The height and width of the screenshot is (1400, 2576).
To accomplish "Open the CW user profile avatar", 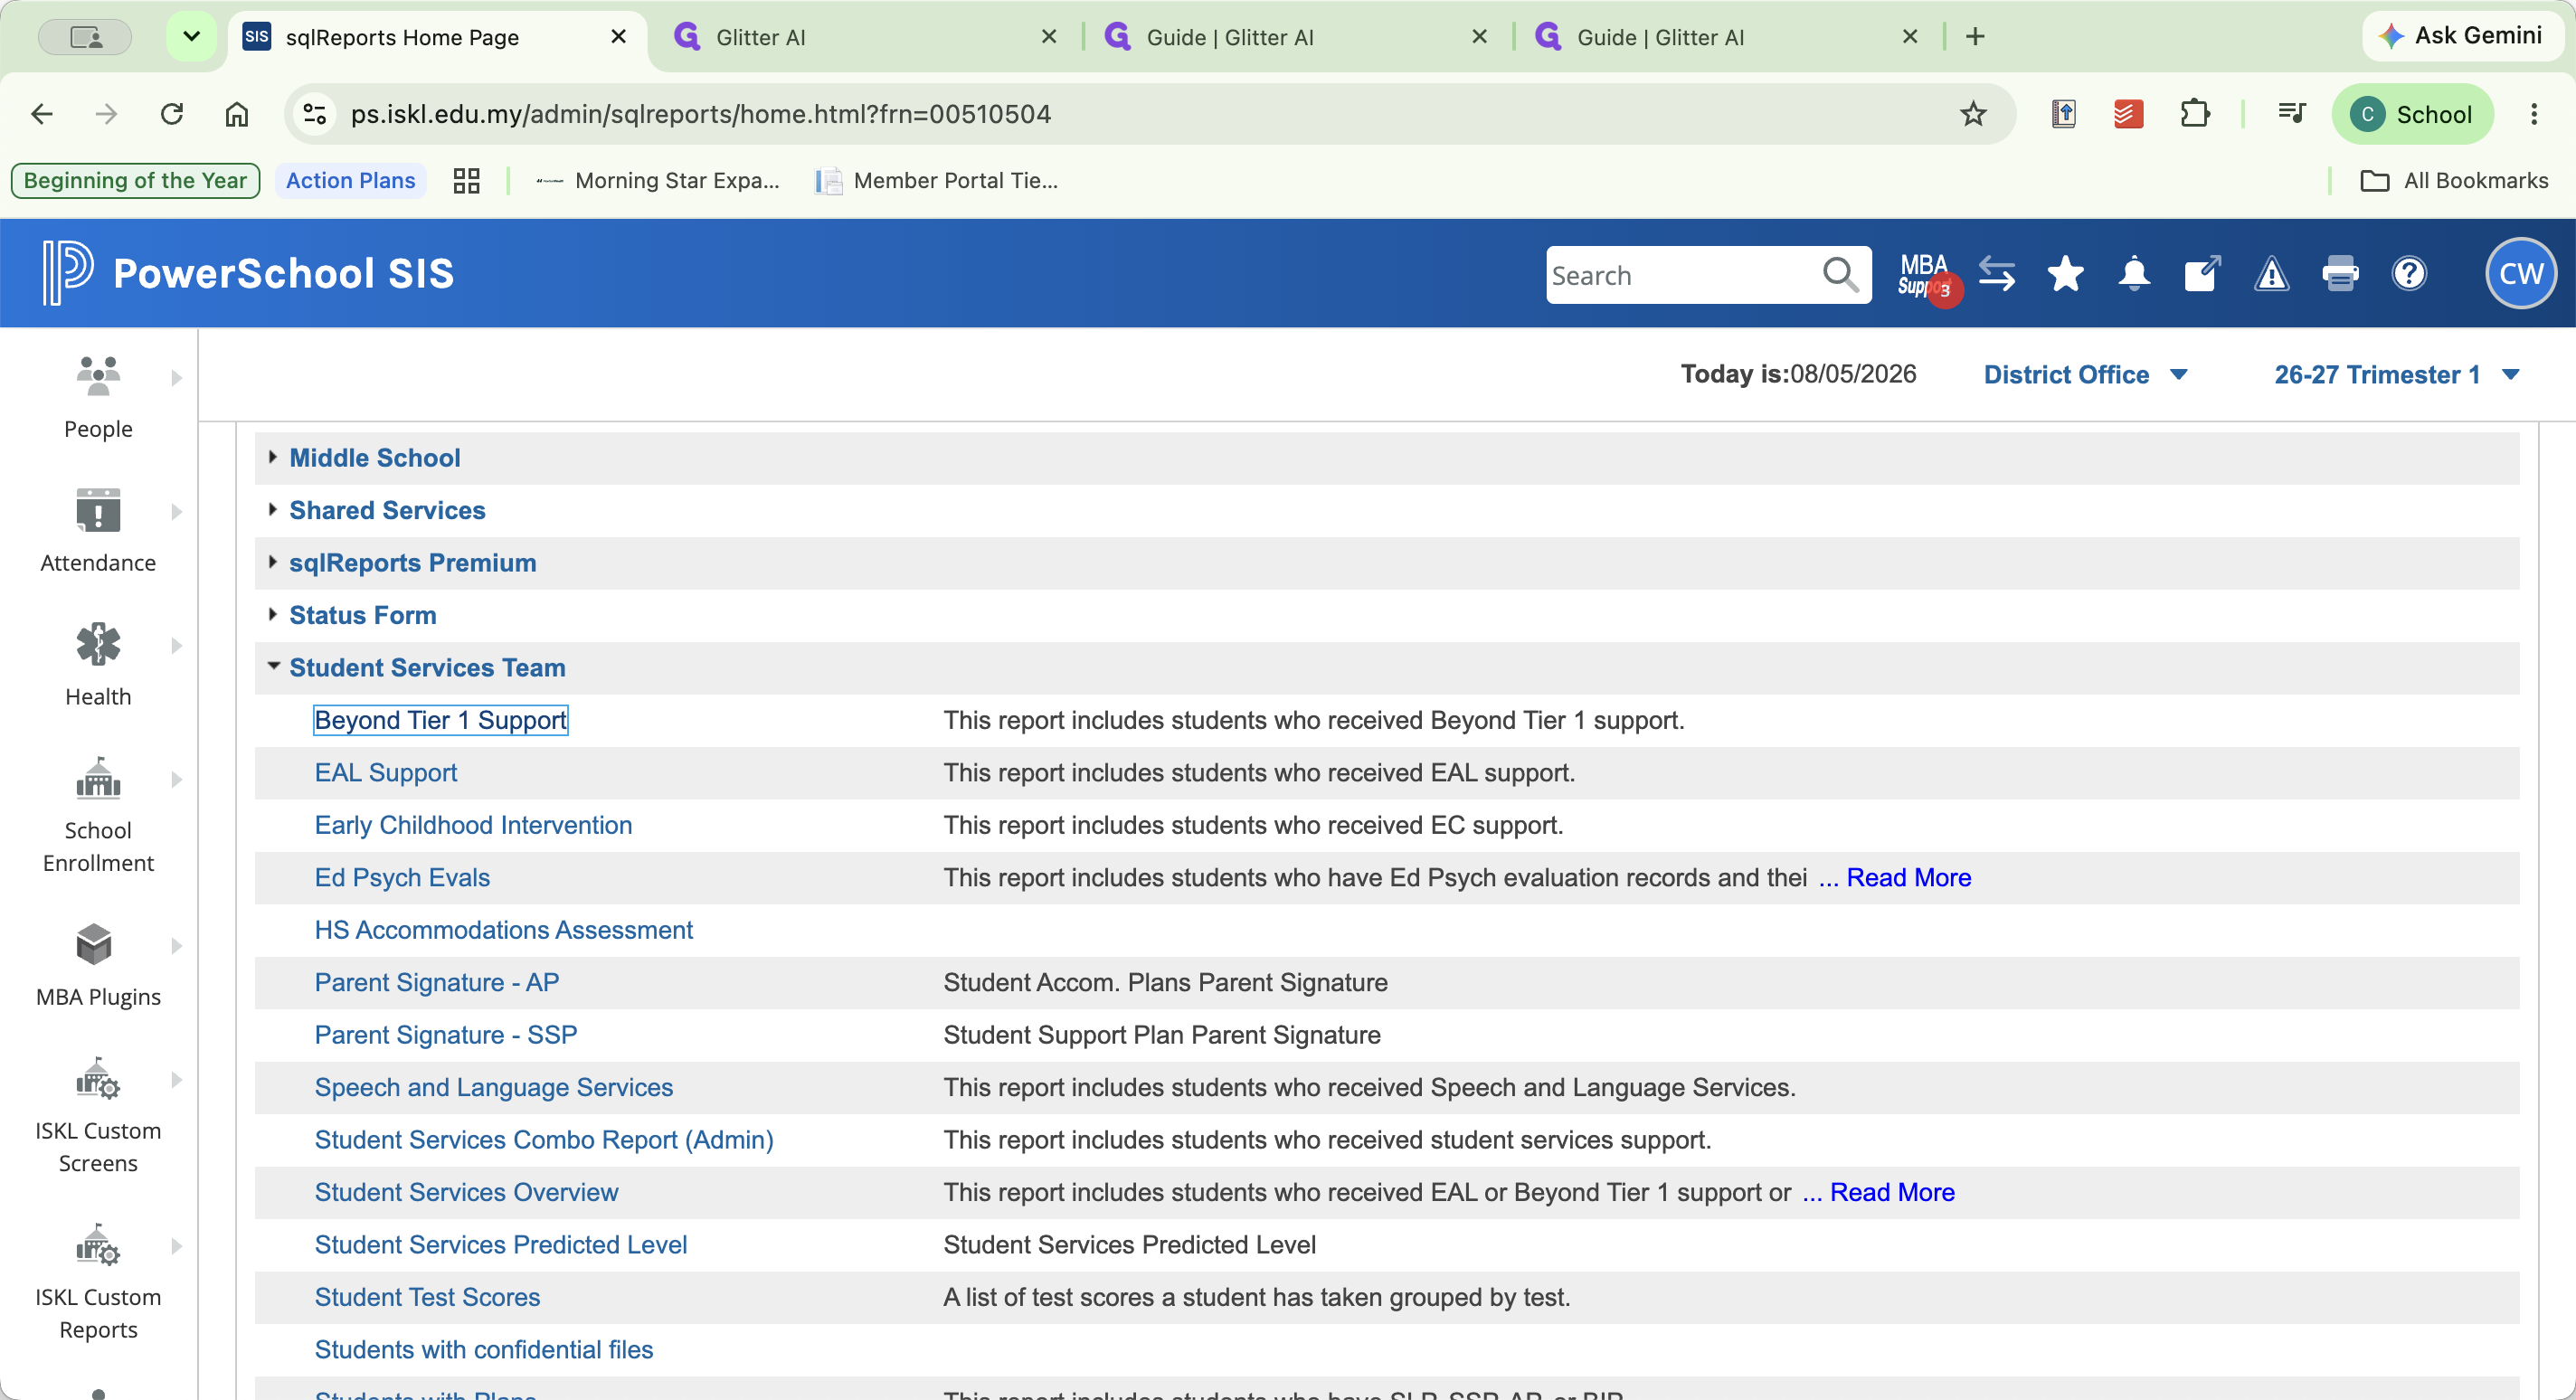I will [x=2520, y=273].
